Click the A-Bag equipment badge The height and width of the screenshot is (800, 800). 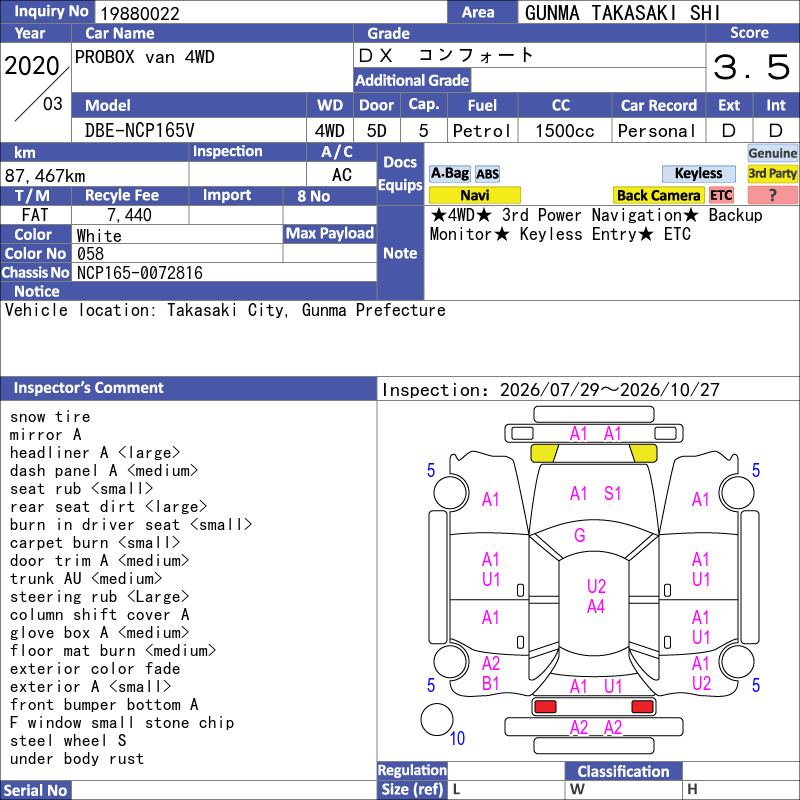point(449,173)
